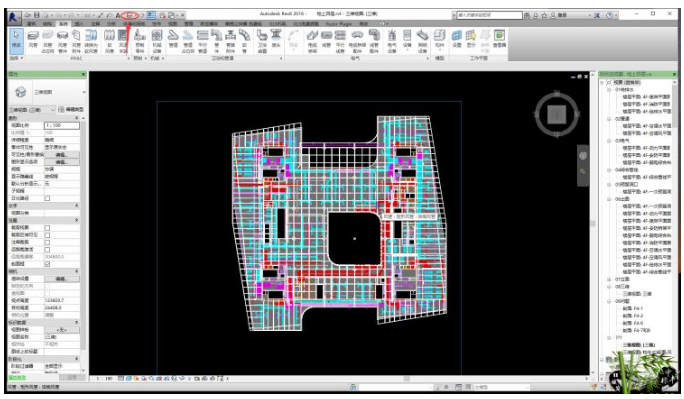Toggle the checked Section Box checkbox
The width and height of the screenshot is (684, 399).
tap(47, 264)
